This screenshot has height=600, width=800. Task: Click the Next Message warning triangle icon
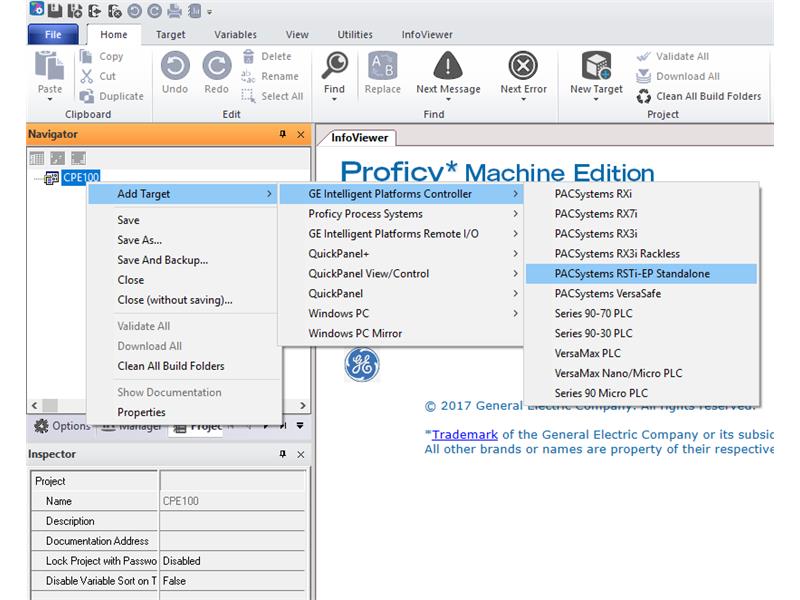tap(448, 66)
